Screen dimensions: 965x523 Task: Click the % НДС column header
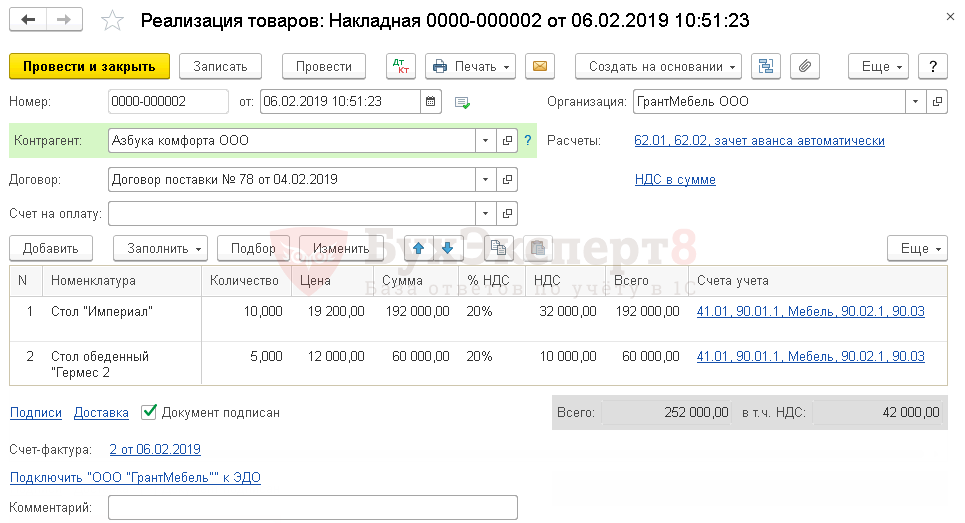(492, 281)
